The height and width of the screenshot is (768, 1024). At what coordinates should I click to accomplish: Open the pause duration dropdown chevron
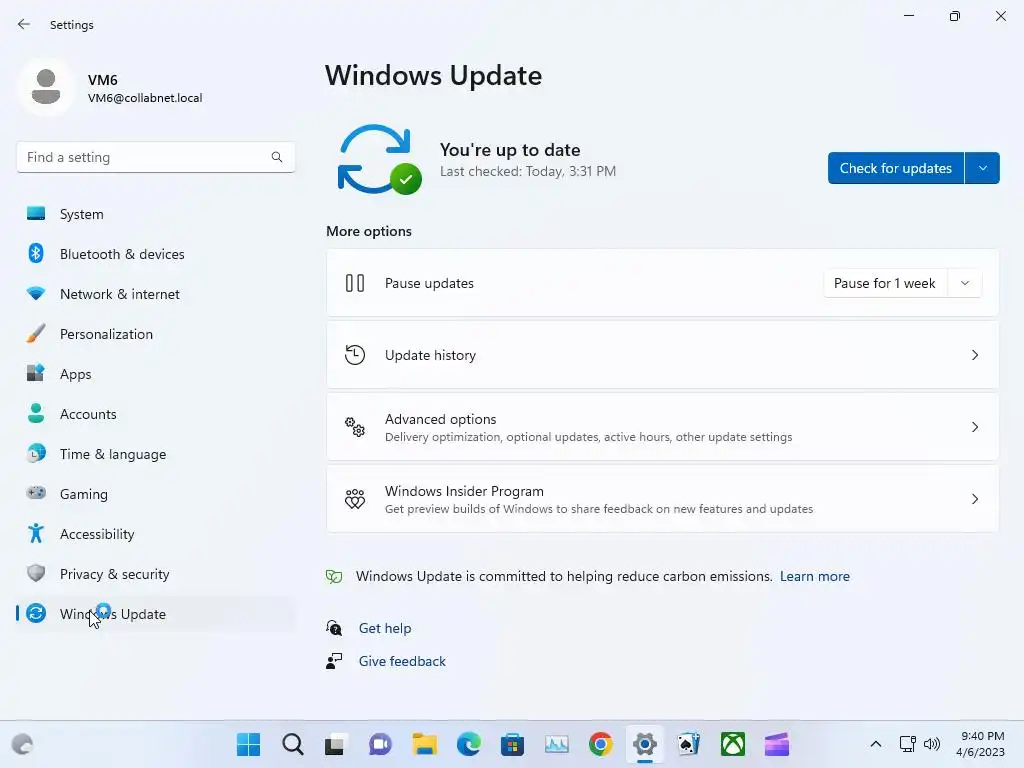click(x=965, y=283)
